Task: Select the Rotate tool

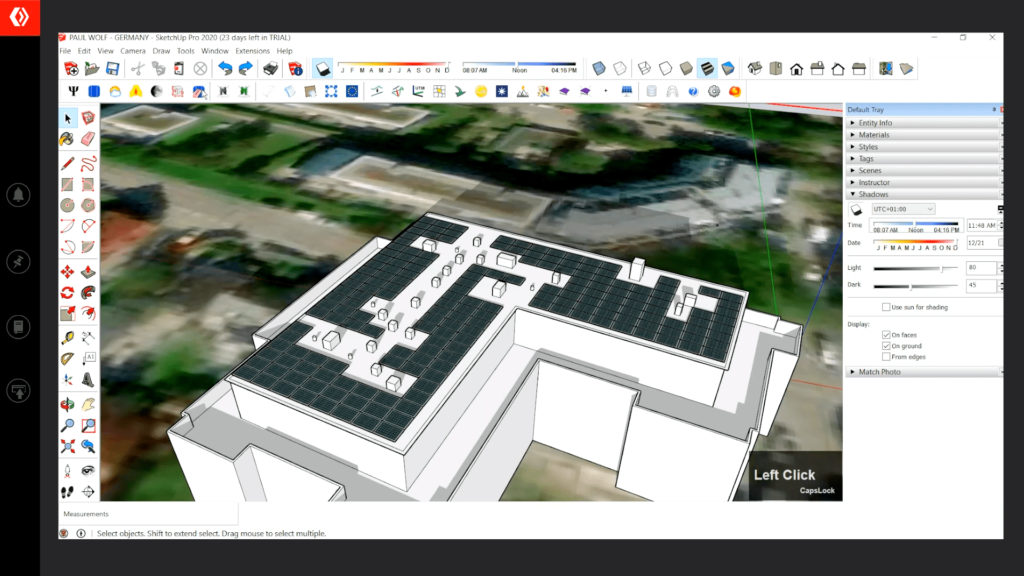Action: [67, 293]
